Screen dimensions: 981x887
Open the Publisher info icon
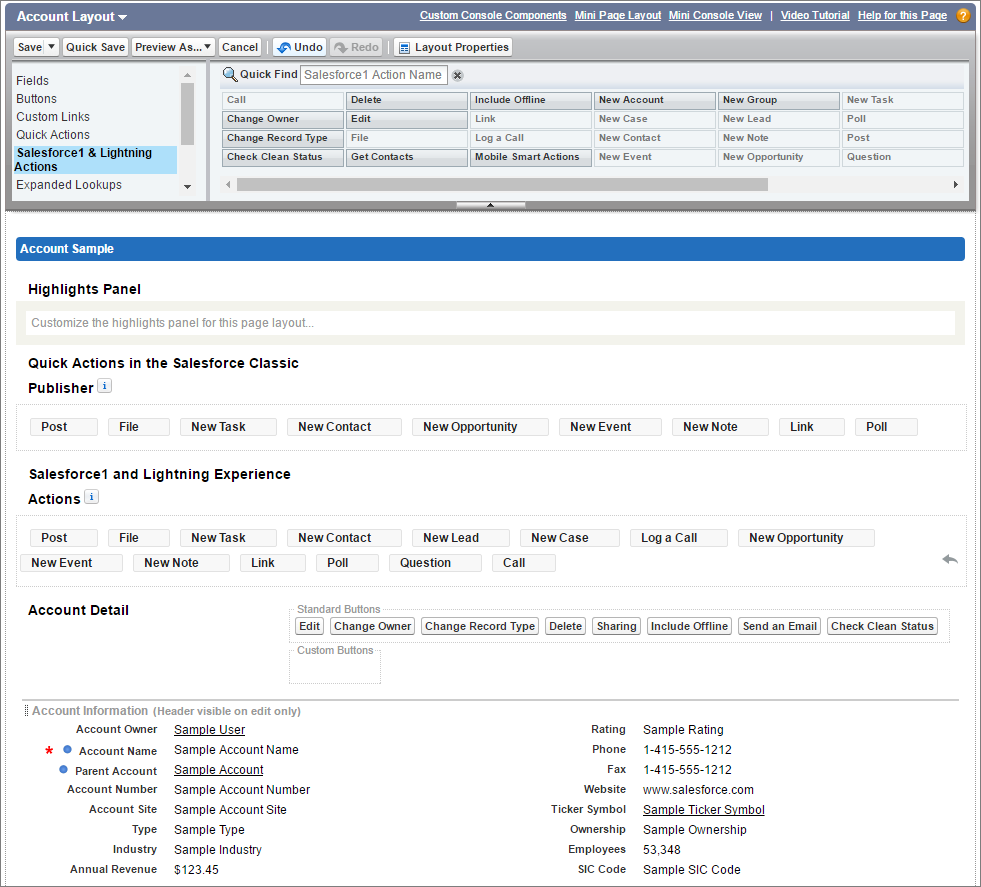pyautogui.click(x=105, y=386)
